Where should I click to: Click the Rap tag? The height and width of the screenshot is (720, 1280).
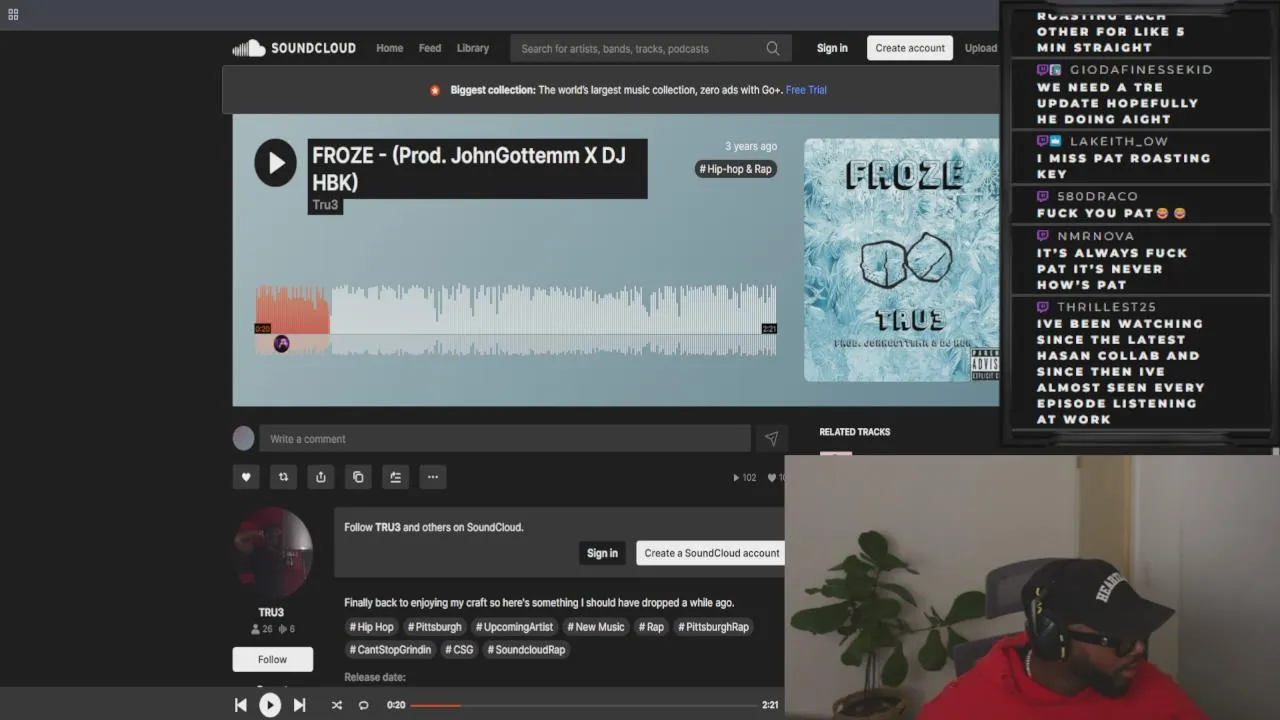[651, 627]
